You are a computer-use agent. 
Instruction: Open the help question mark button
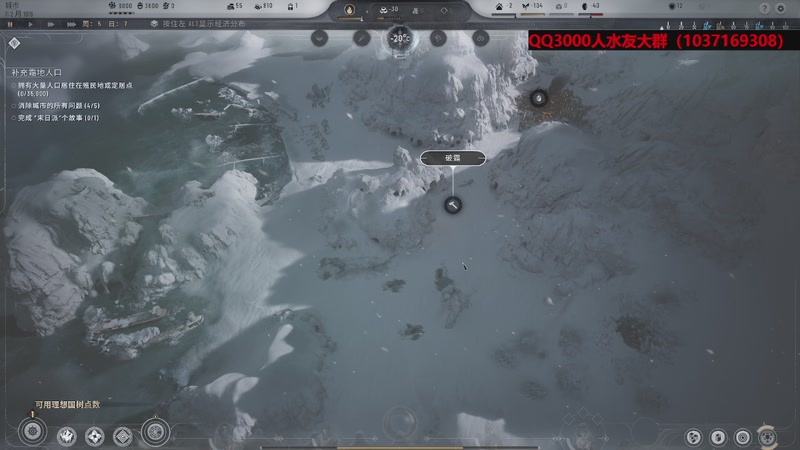tap(764, 8)
